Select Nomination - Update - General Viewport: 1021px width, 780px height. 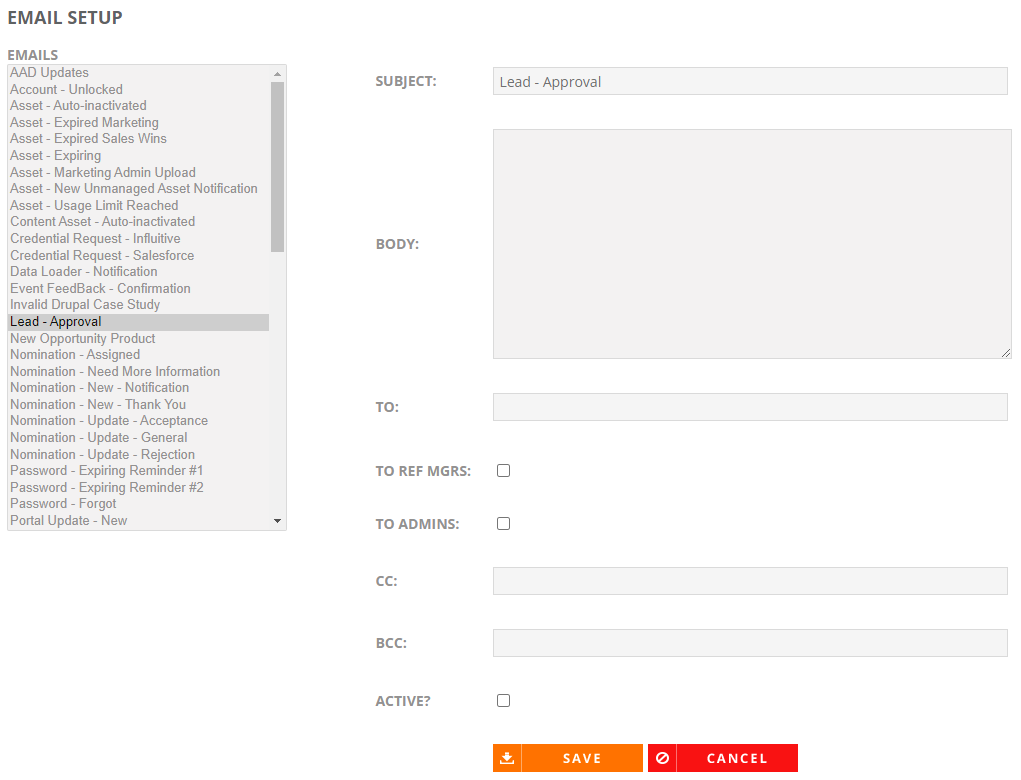tap(139, 438)
